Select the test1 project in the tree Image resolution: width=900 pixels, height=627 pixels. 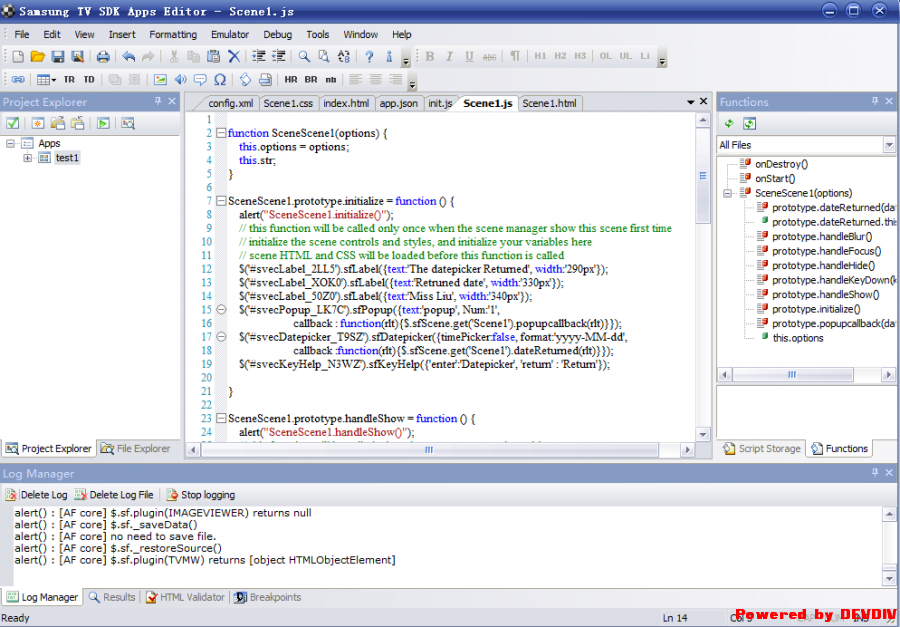(x=67, y=158)
